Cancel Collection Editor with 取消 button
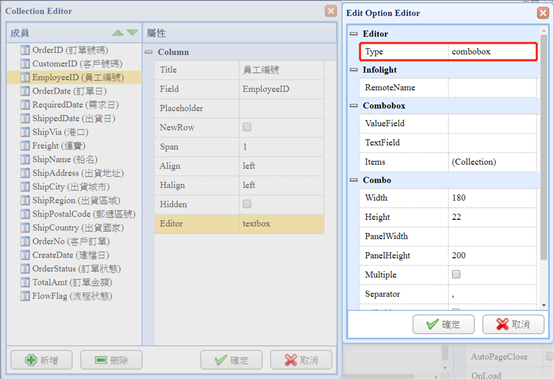The height and width of the screenshot is (379, 554). pyautogui.click(x=301, y=360)
